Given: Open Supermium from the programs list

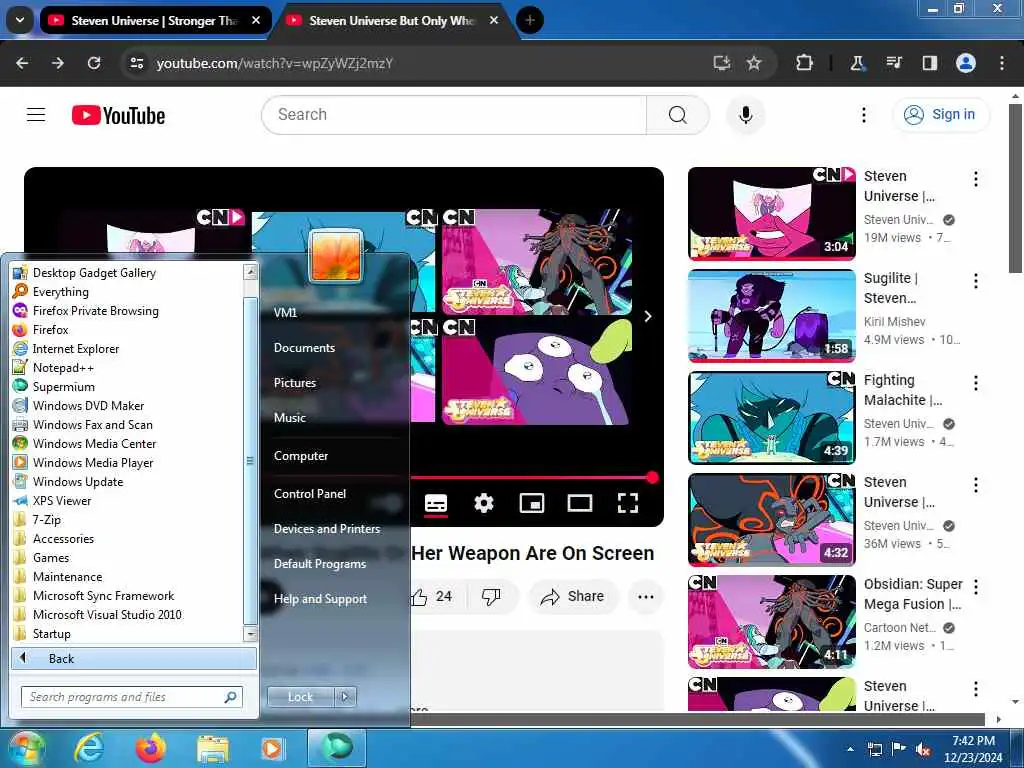Looking at the screenshot, I should point(63,387).
